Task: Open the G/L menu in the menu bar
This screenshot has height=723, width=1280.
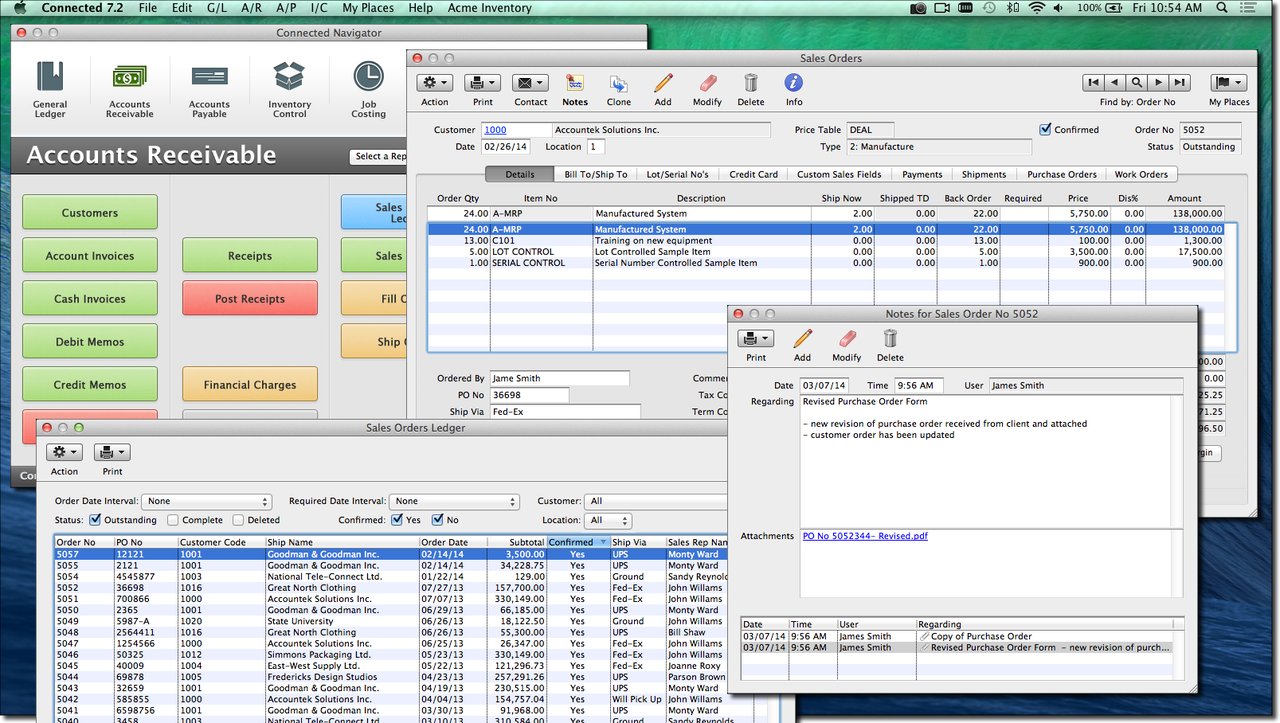Action: pyautogui.click(x=216, y=8)
